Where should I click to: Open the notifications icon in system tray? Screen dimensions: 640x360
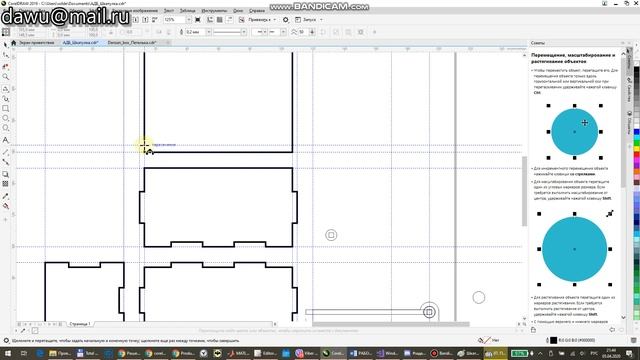[x=629, y=353]
